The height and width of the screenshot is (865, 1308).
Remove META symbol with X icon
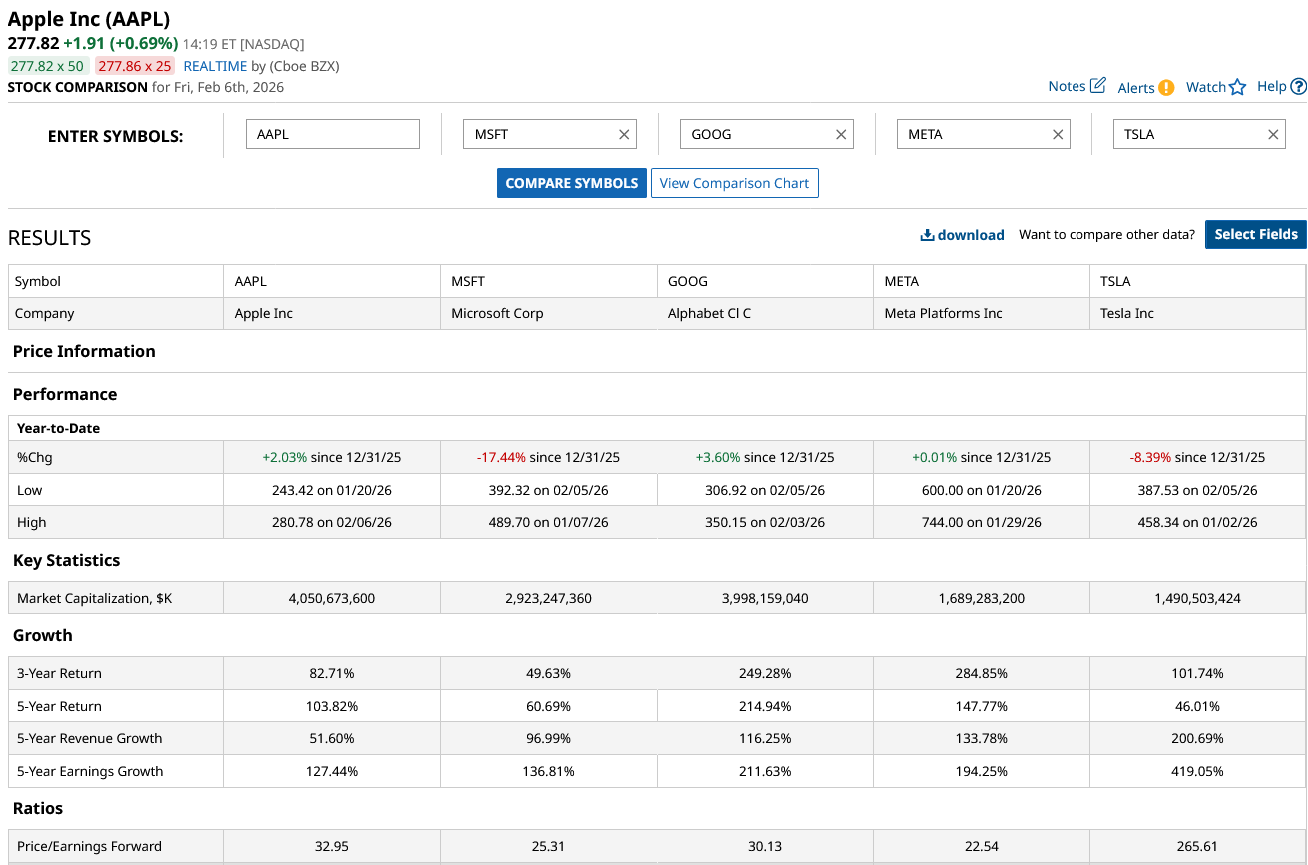(x=1058, y=134)
